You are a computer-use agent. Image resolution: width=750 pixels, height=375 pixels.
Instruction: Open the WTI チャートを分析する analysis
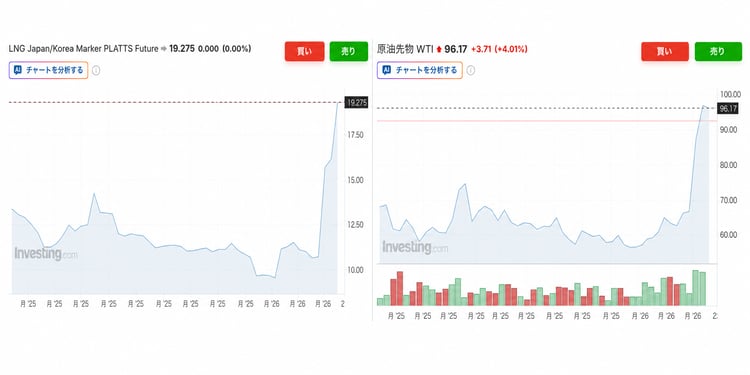pyautogui.click(x=419, y=70)
